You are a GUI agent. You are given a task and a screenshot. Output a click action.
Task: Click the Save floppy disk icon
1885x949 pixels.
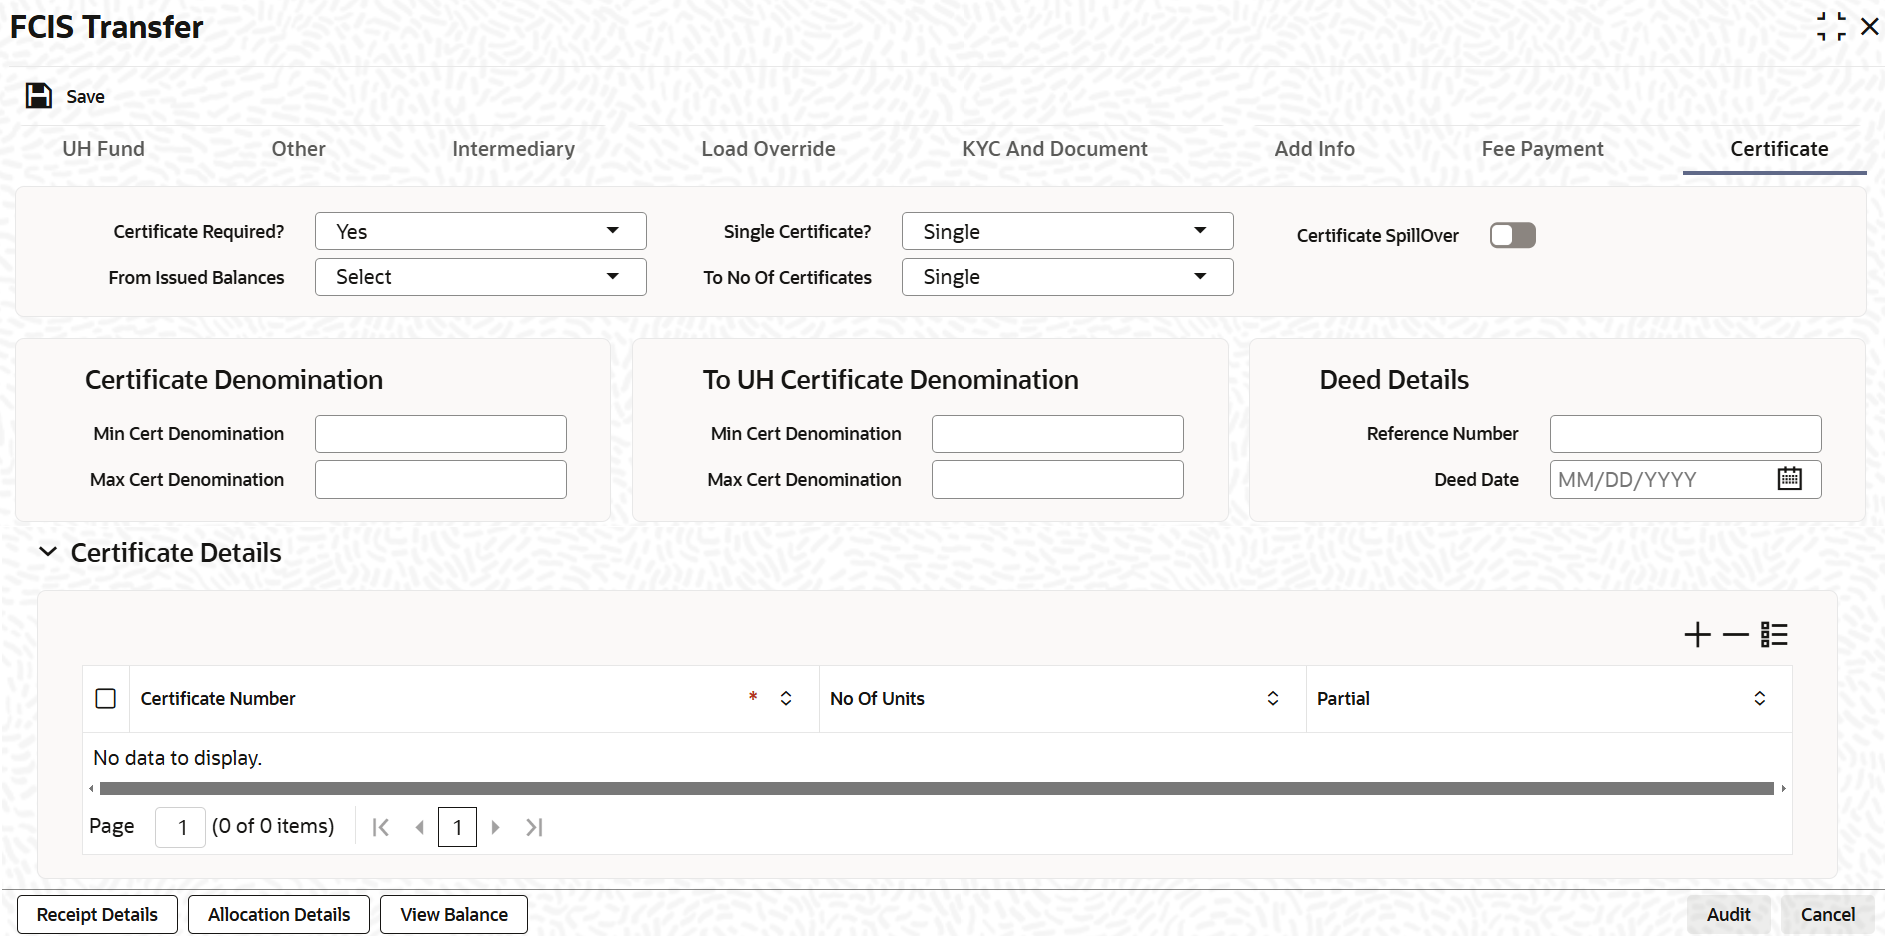[39, 96]
